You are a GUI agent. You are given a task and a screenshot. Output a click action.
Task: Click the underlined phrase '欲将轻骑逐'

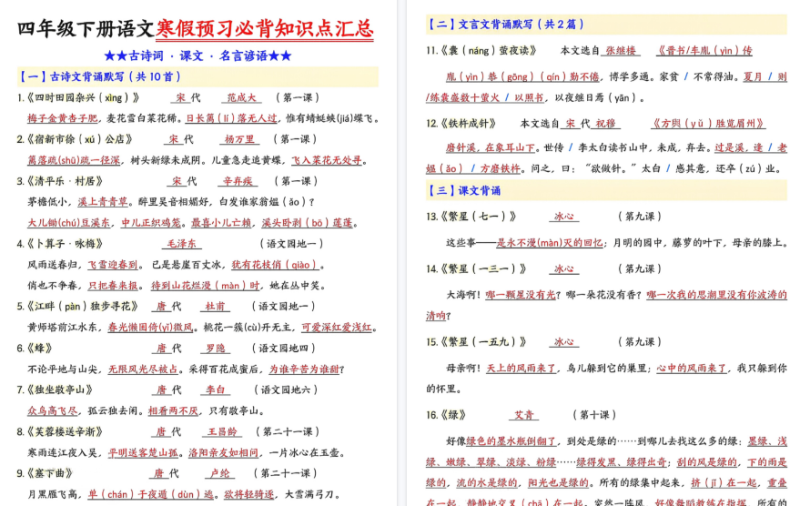pyautogui.click(x=248, y=494)
